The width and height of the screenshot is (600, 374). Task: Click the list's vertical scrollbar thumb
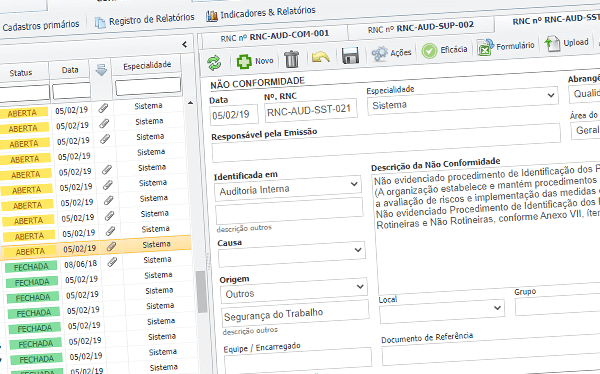pyautogui.click(x=201, y=292)
